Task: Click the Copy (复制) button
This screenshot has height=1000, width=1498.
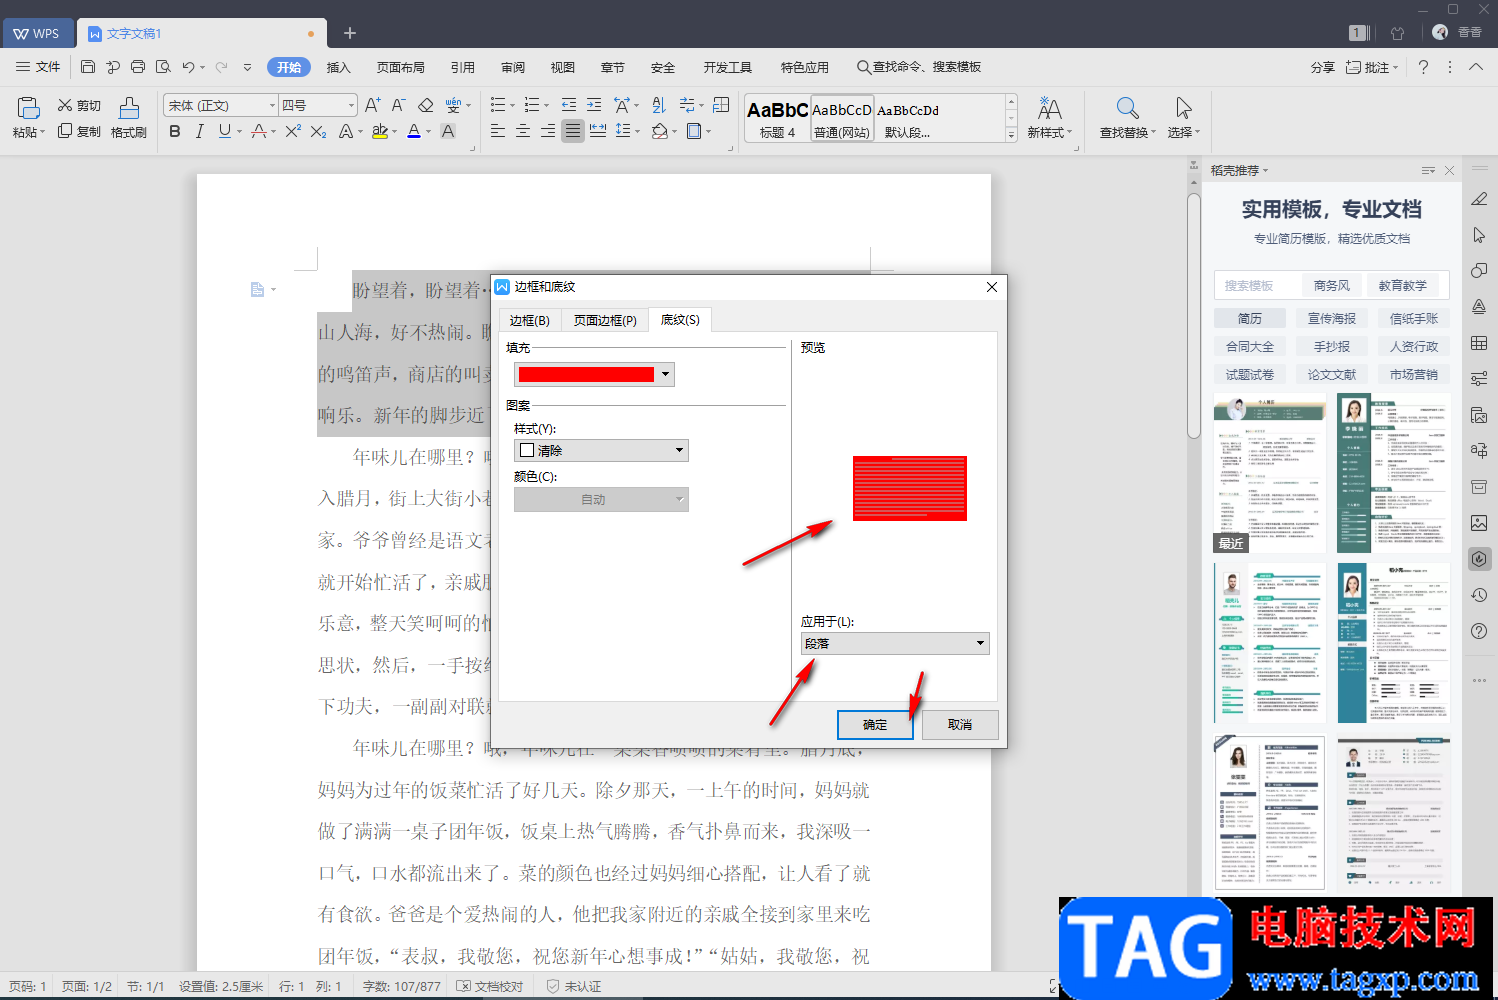Action: [x=80, y=131]
